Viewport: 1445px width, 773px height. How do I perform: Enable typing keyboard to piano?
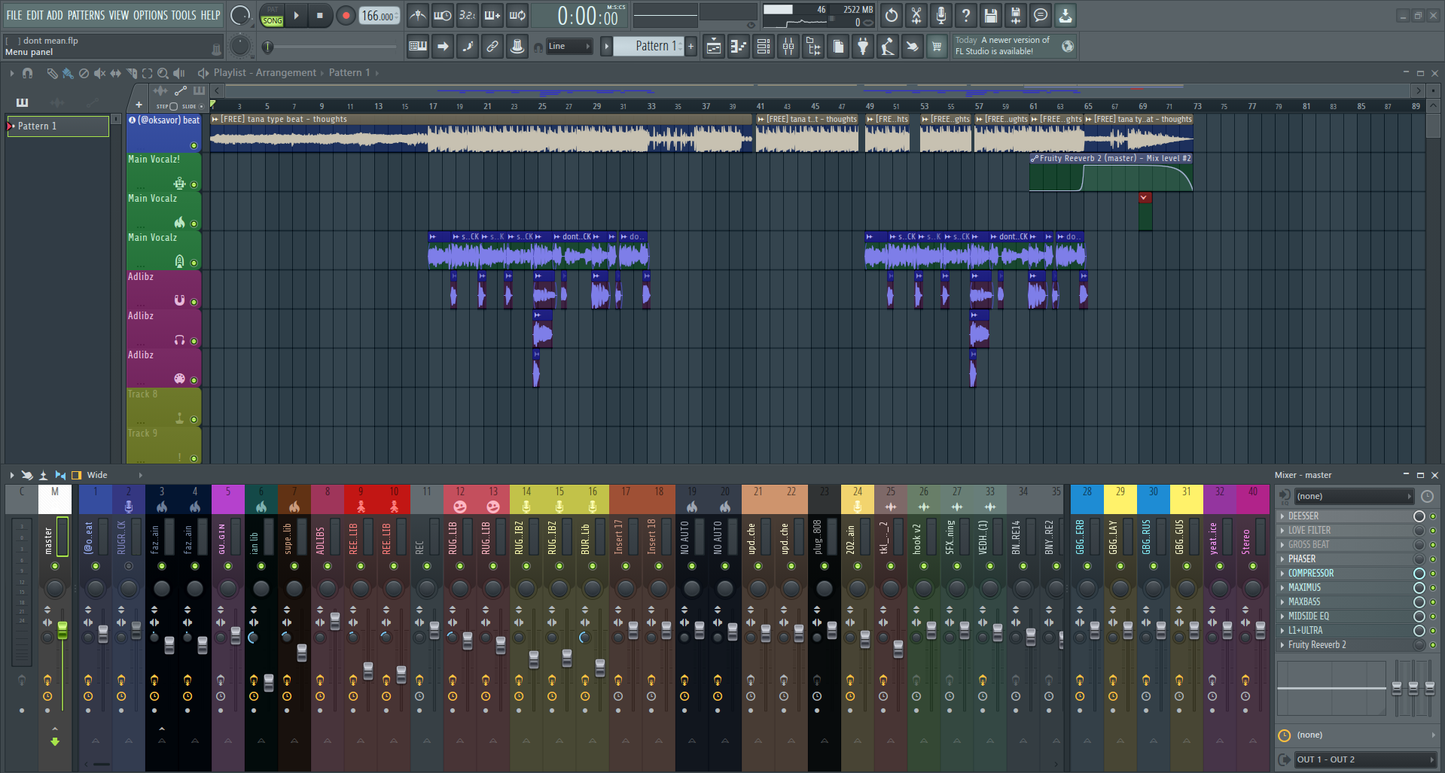(418, 46)
